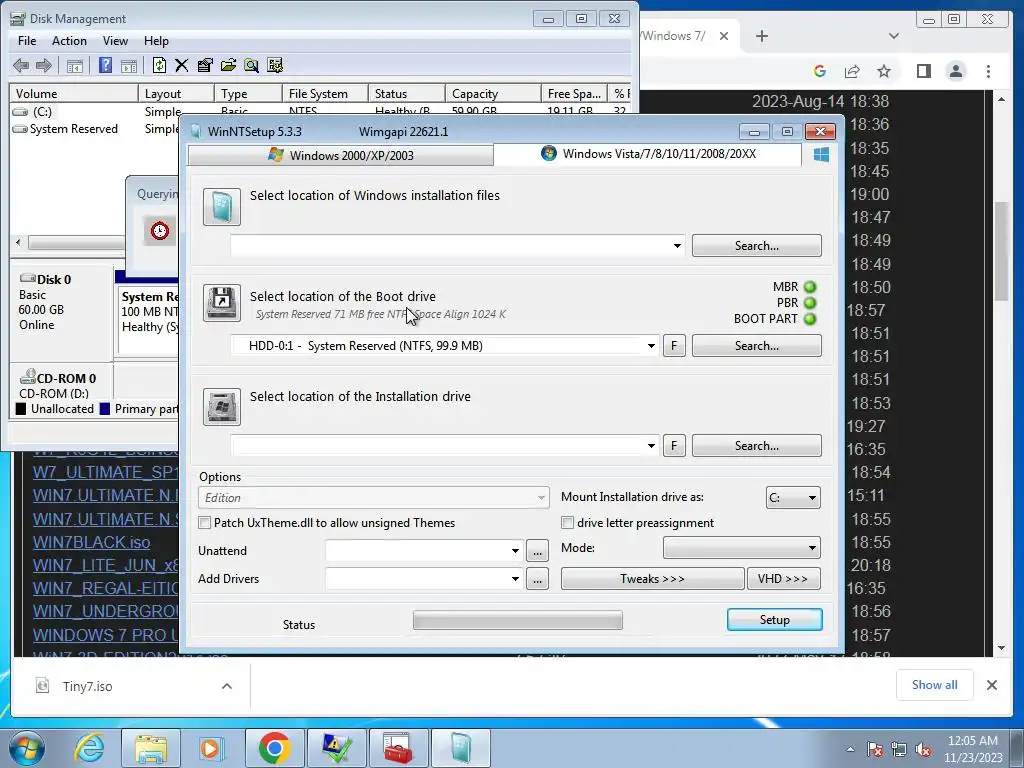Click the F button beside Installation drive dropdown

coord(674,446)
